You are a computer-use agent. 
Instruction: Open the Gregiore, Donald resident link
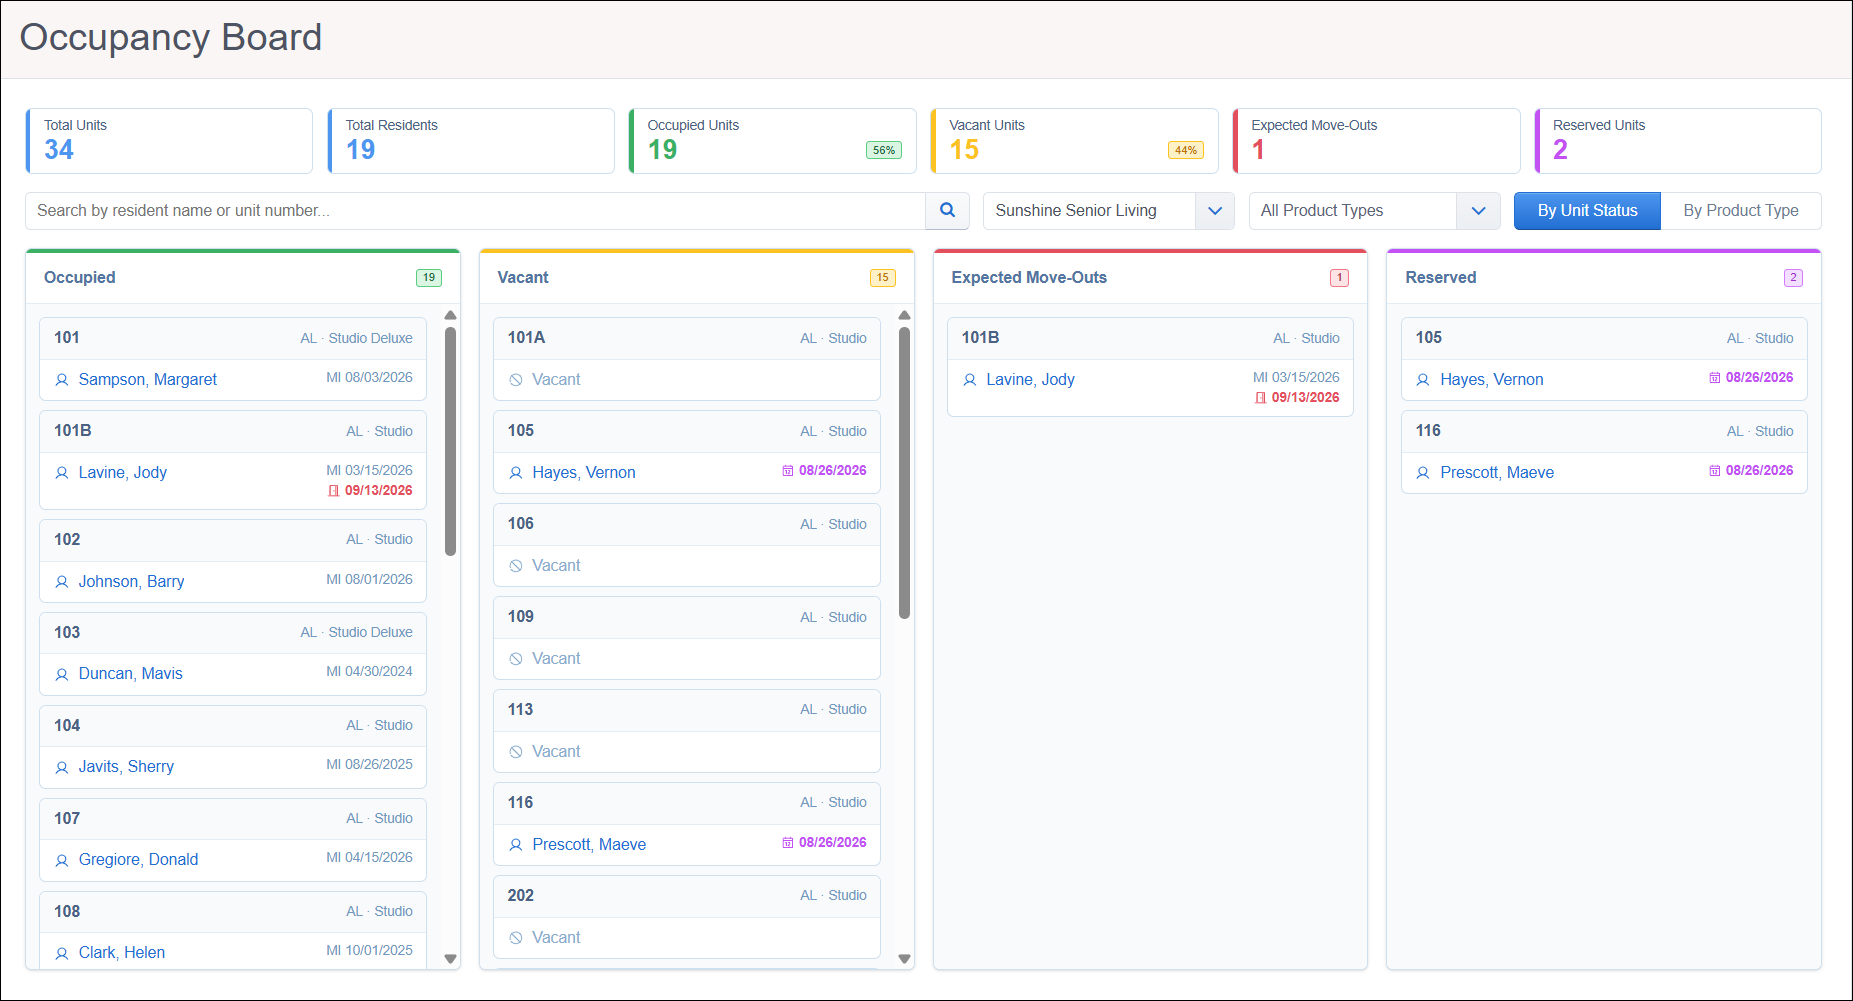138,860
